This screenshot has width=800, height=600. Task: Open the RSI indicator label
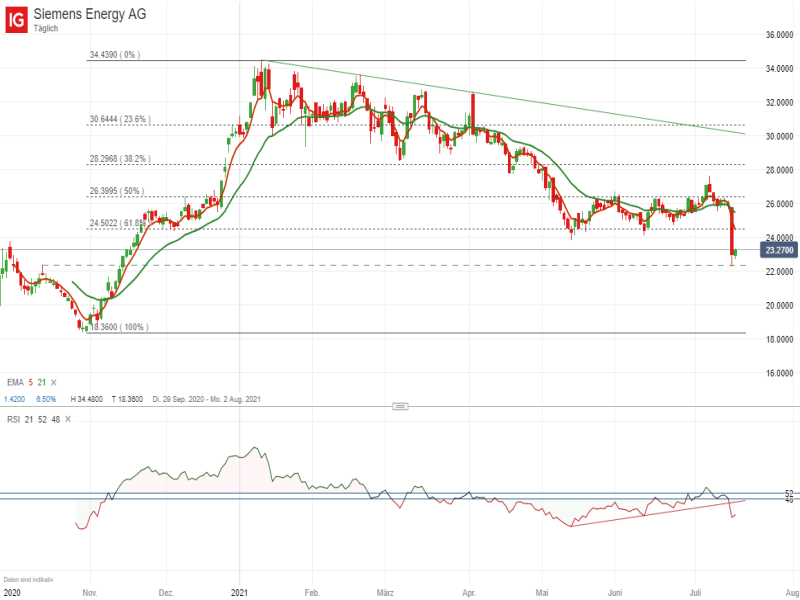coord(13,419)
